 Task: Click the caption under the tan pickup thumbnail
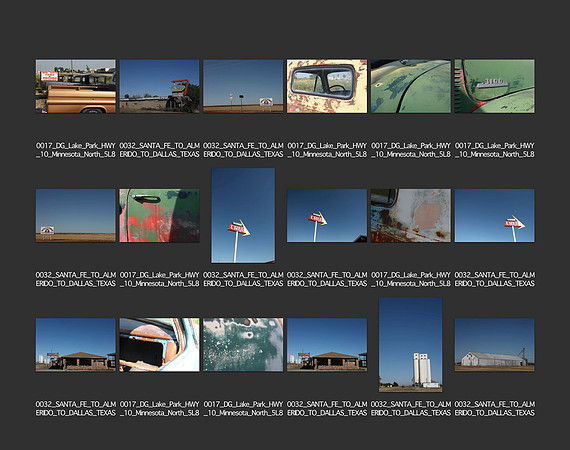76,150
